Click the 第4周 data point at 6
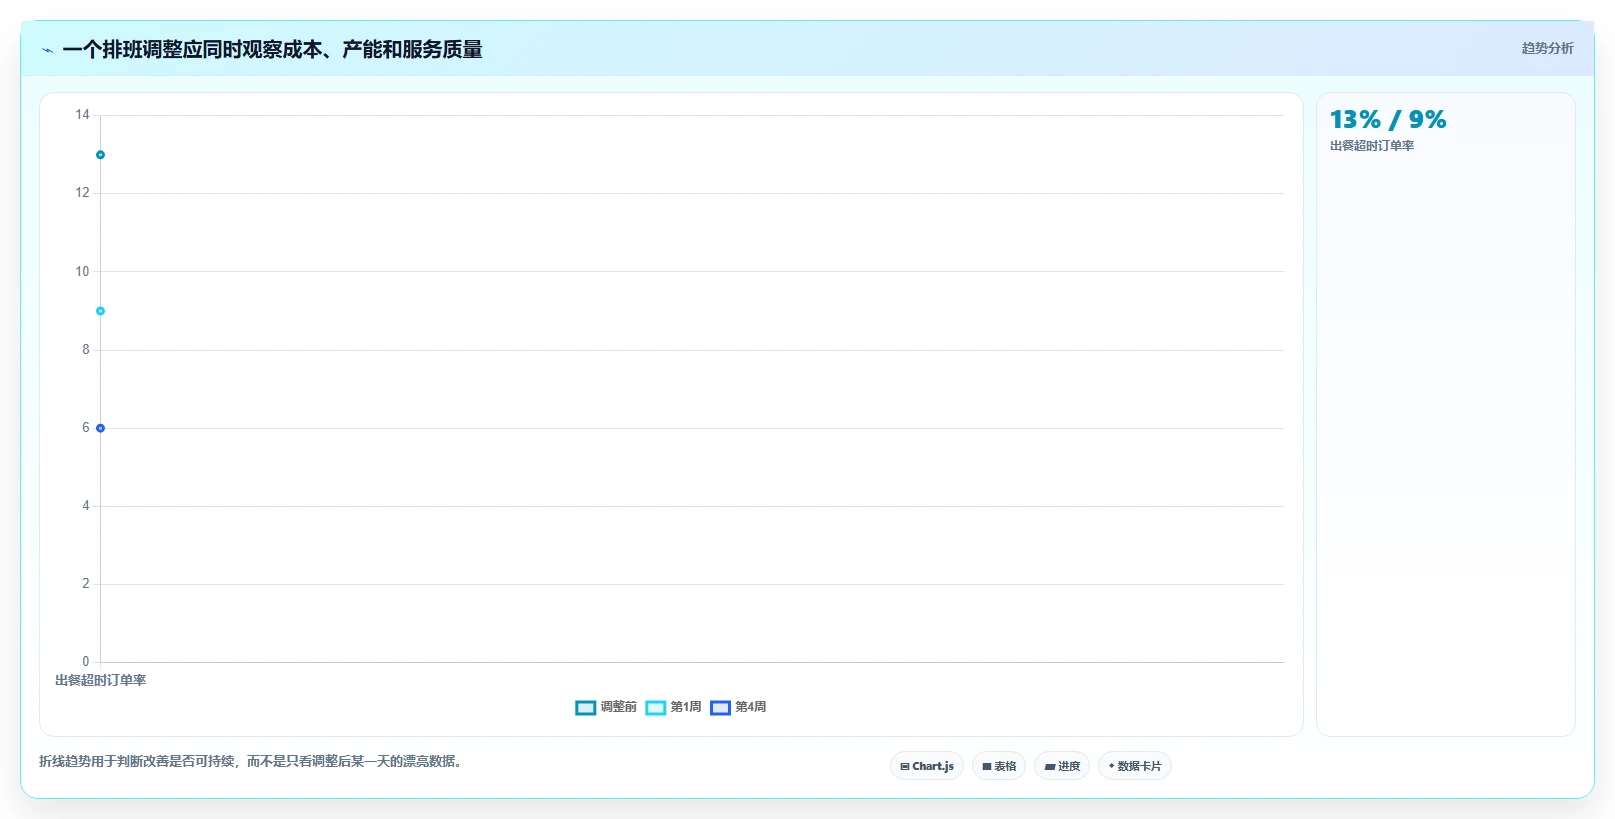 (x=100, y=428)
